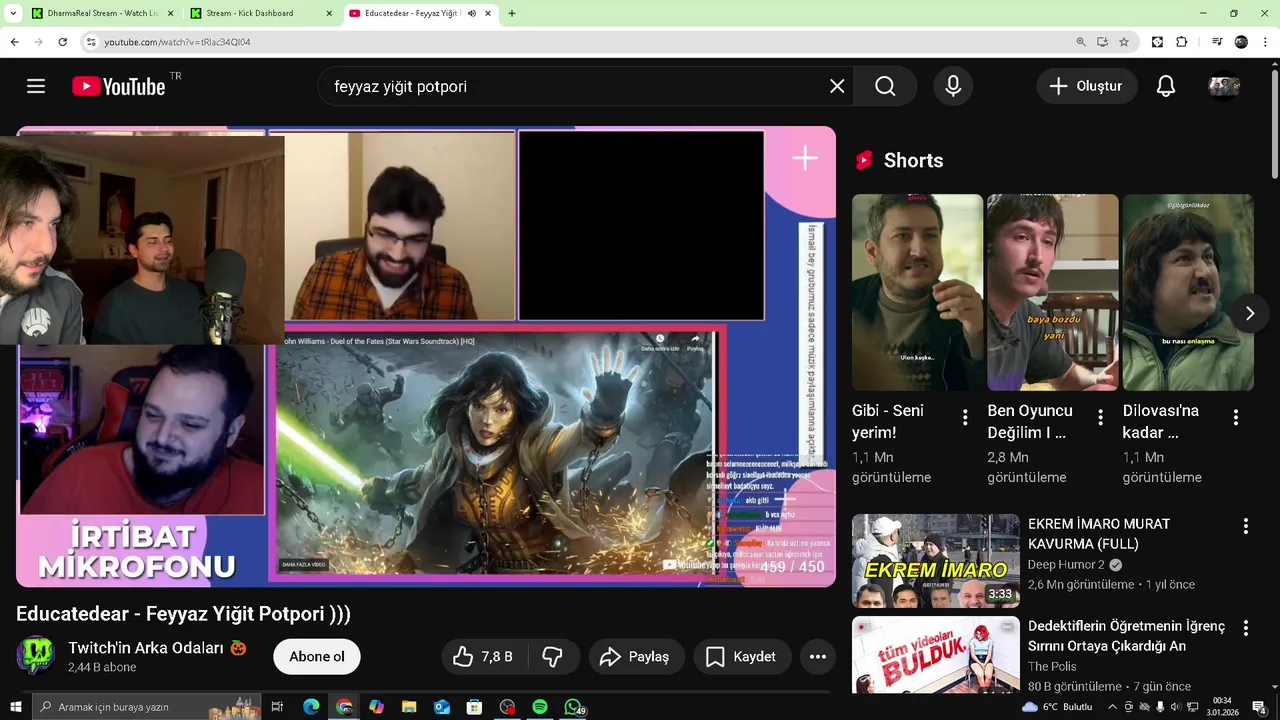Click the Chrome address bar URL
The width and height of the screenshot is (1280, 720).
pyautogui.click(x=177, y=42)
